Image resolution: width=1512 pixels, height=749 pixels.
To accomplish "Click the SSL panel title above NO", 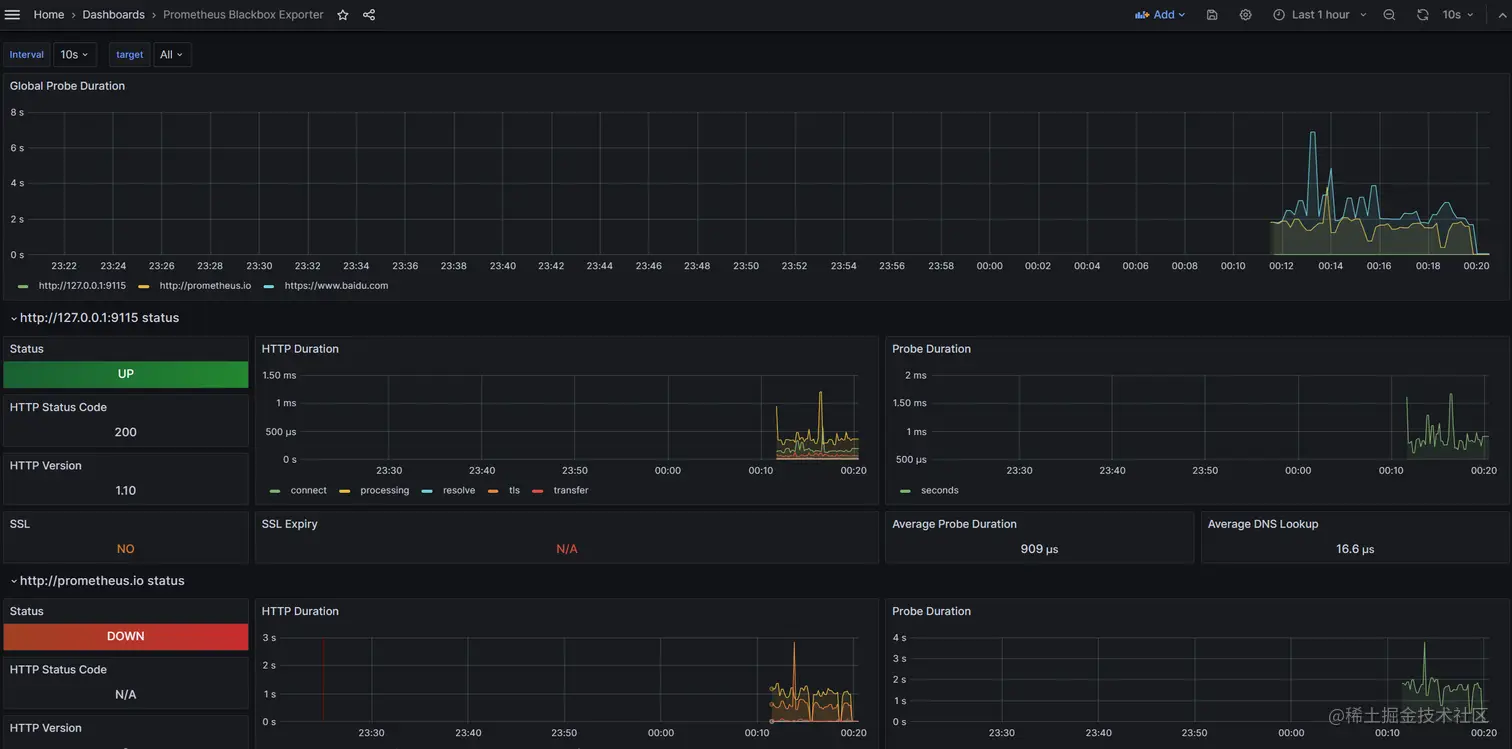I will pos(20,524).
